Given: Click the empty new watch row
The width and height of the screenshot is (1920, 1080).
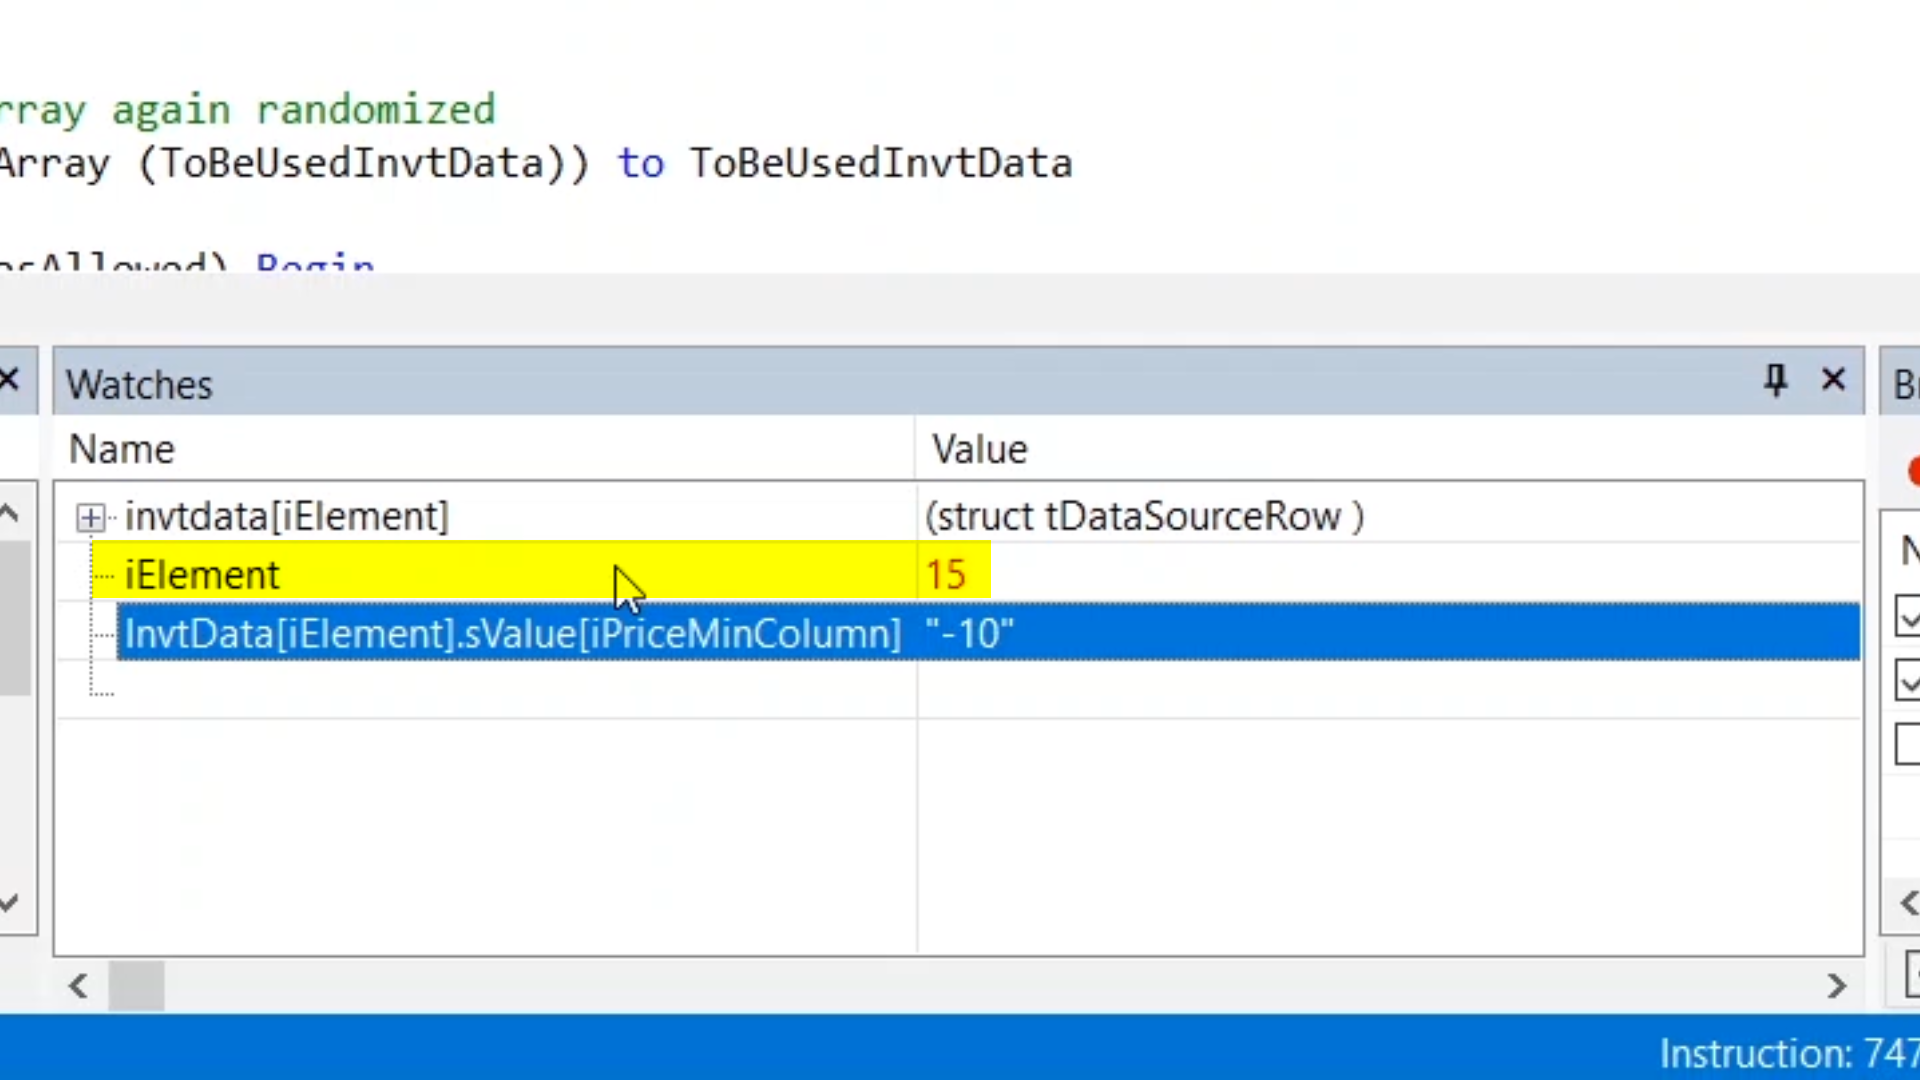Looking at the screenshot, I should (x=400, y=690).
